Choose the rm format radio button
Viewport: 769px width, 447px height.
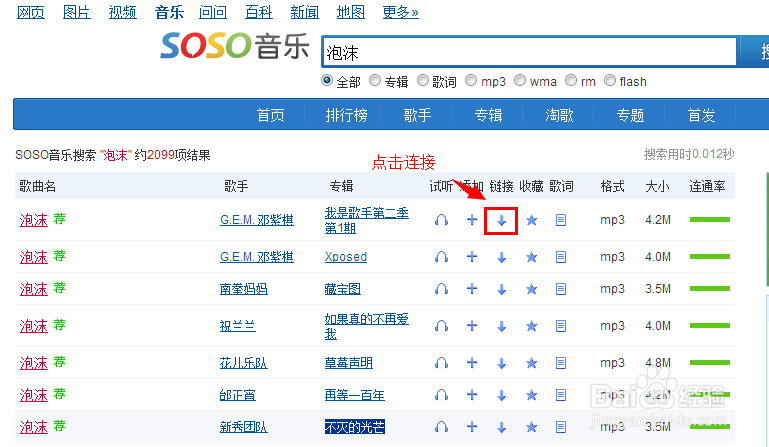571,80
